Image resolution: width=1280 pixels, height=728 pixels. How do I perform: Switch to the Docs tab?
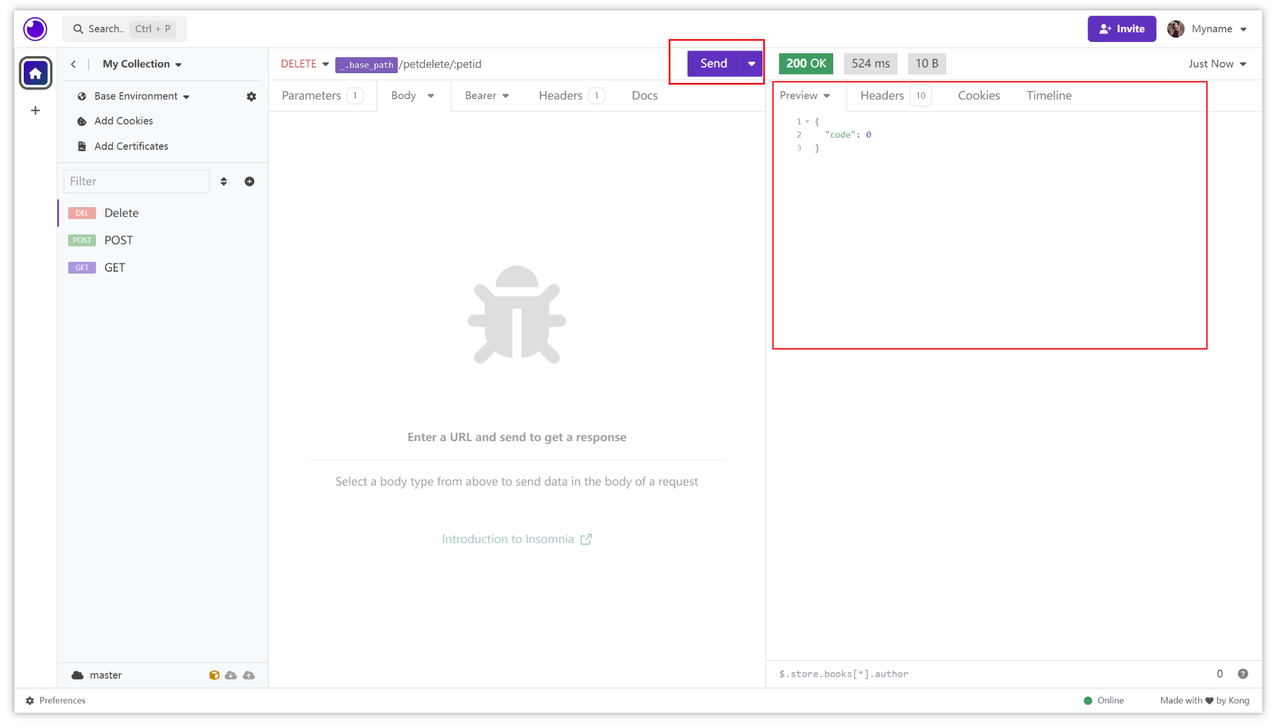coord(645,96)
